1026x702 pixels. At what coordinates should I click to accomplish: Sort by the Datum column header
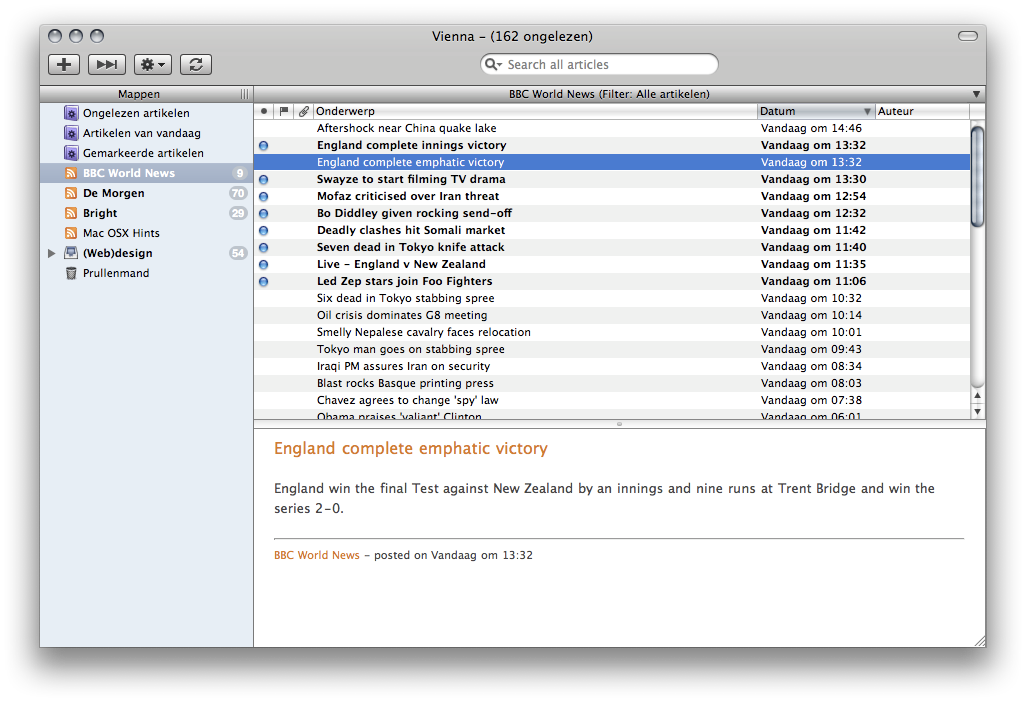(816, 111)
